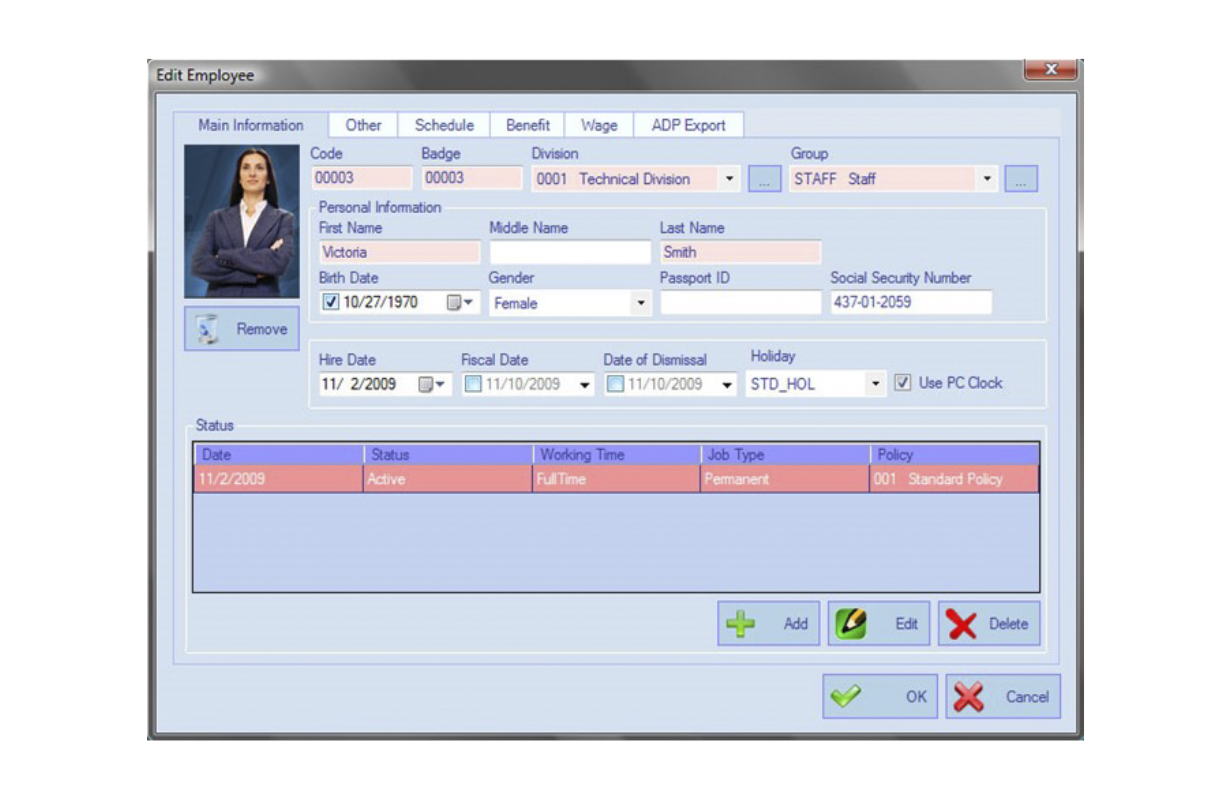The image size is (1232, 800).
Task: Click the pencil icon on Edit
Action: [x=851, y=624]
